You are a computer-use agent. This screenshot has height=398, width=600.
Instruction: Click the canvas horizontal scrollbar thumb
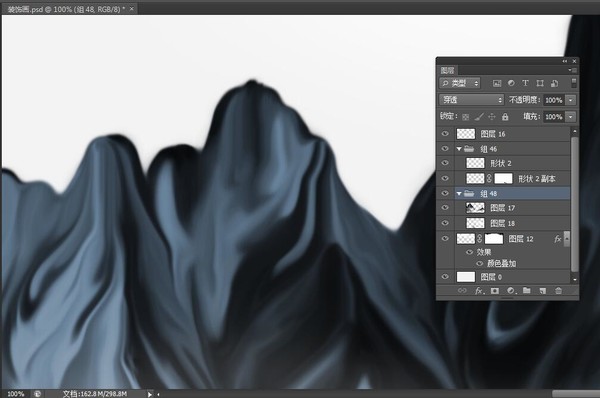pos(576,394)
